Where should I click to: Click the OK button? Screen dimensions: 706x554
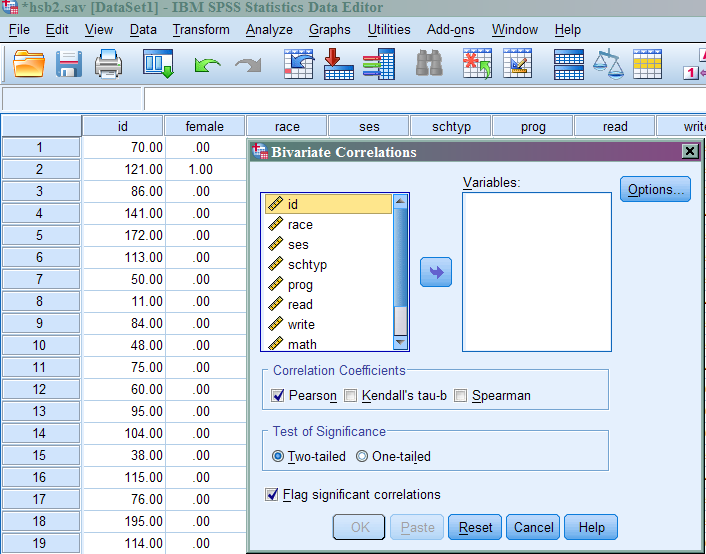click(359, 527)
